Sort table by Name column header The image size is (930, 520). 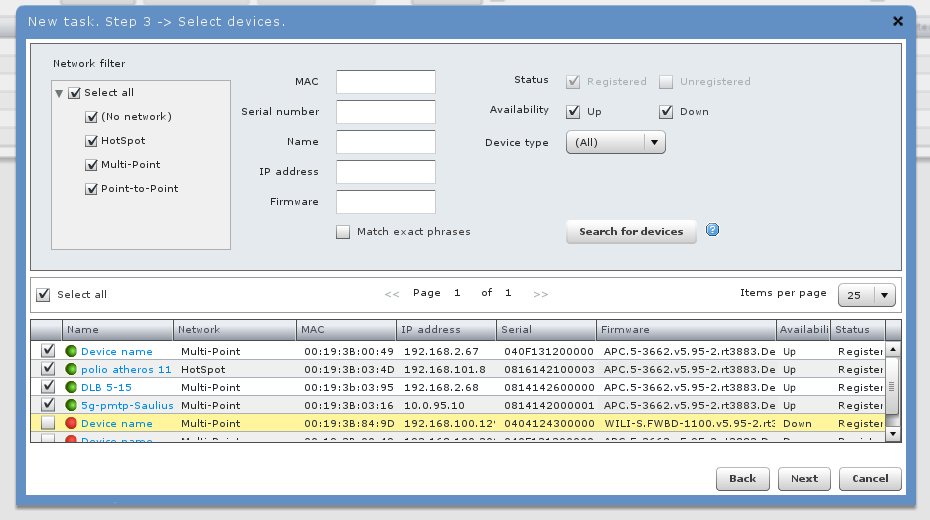pos(117,330)
